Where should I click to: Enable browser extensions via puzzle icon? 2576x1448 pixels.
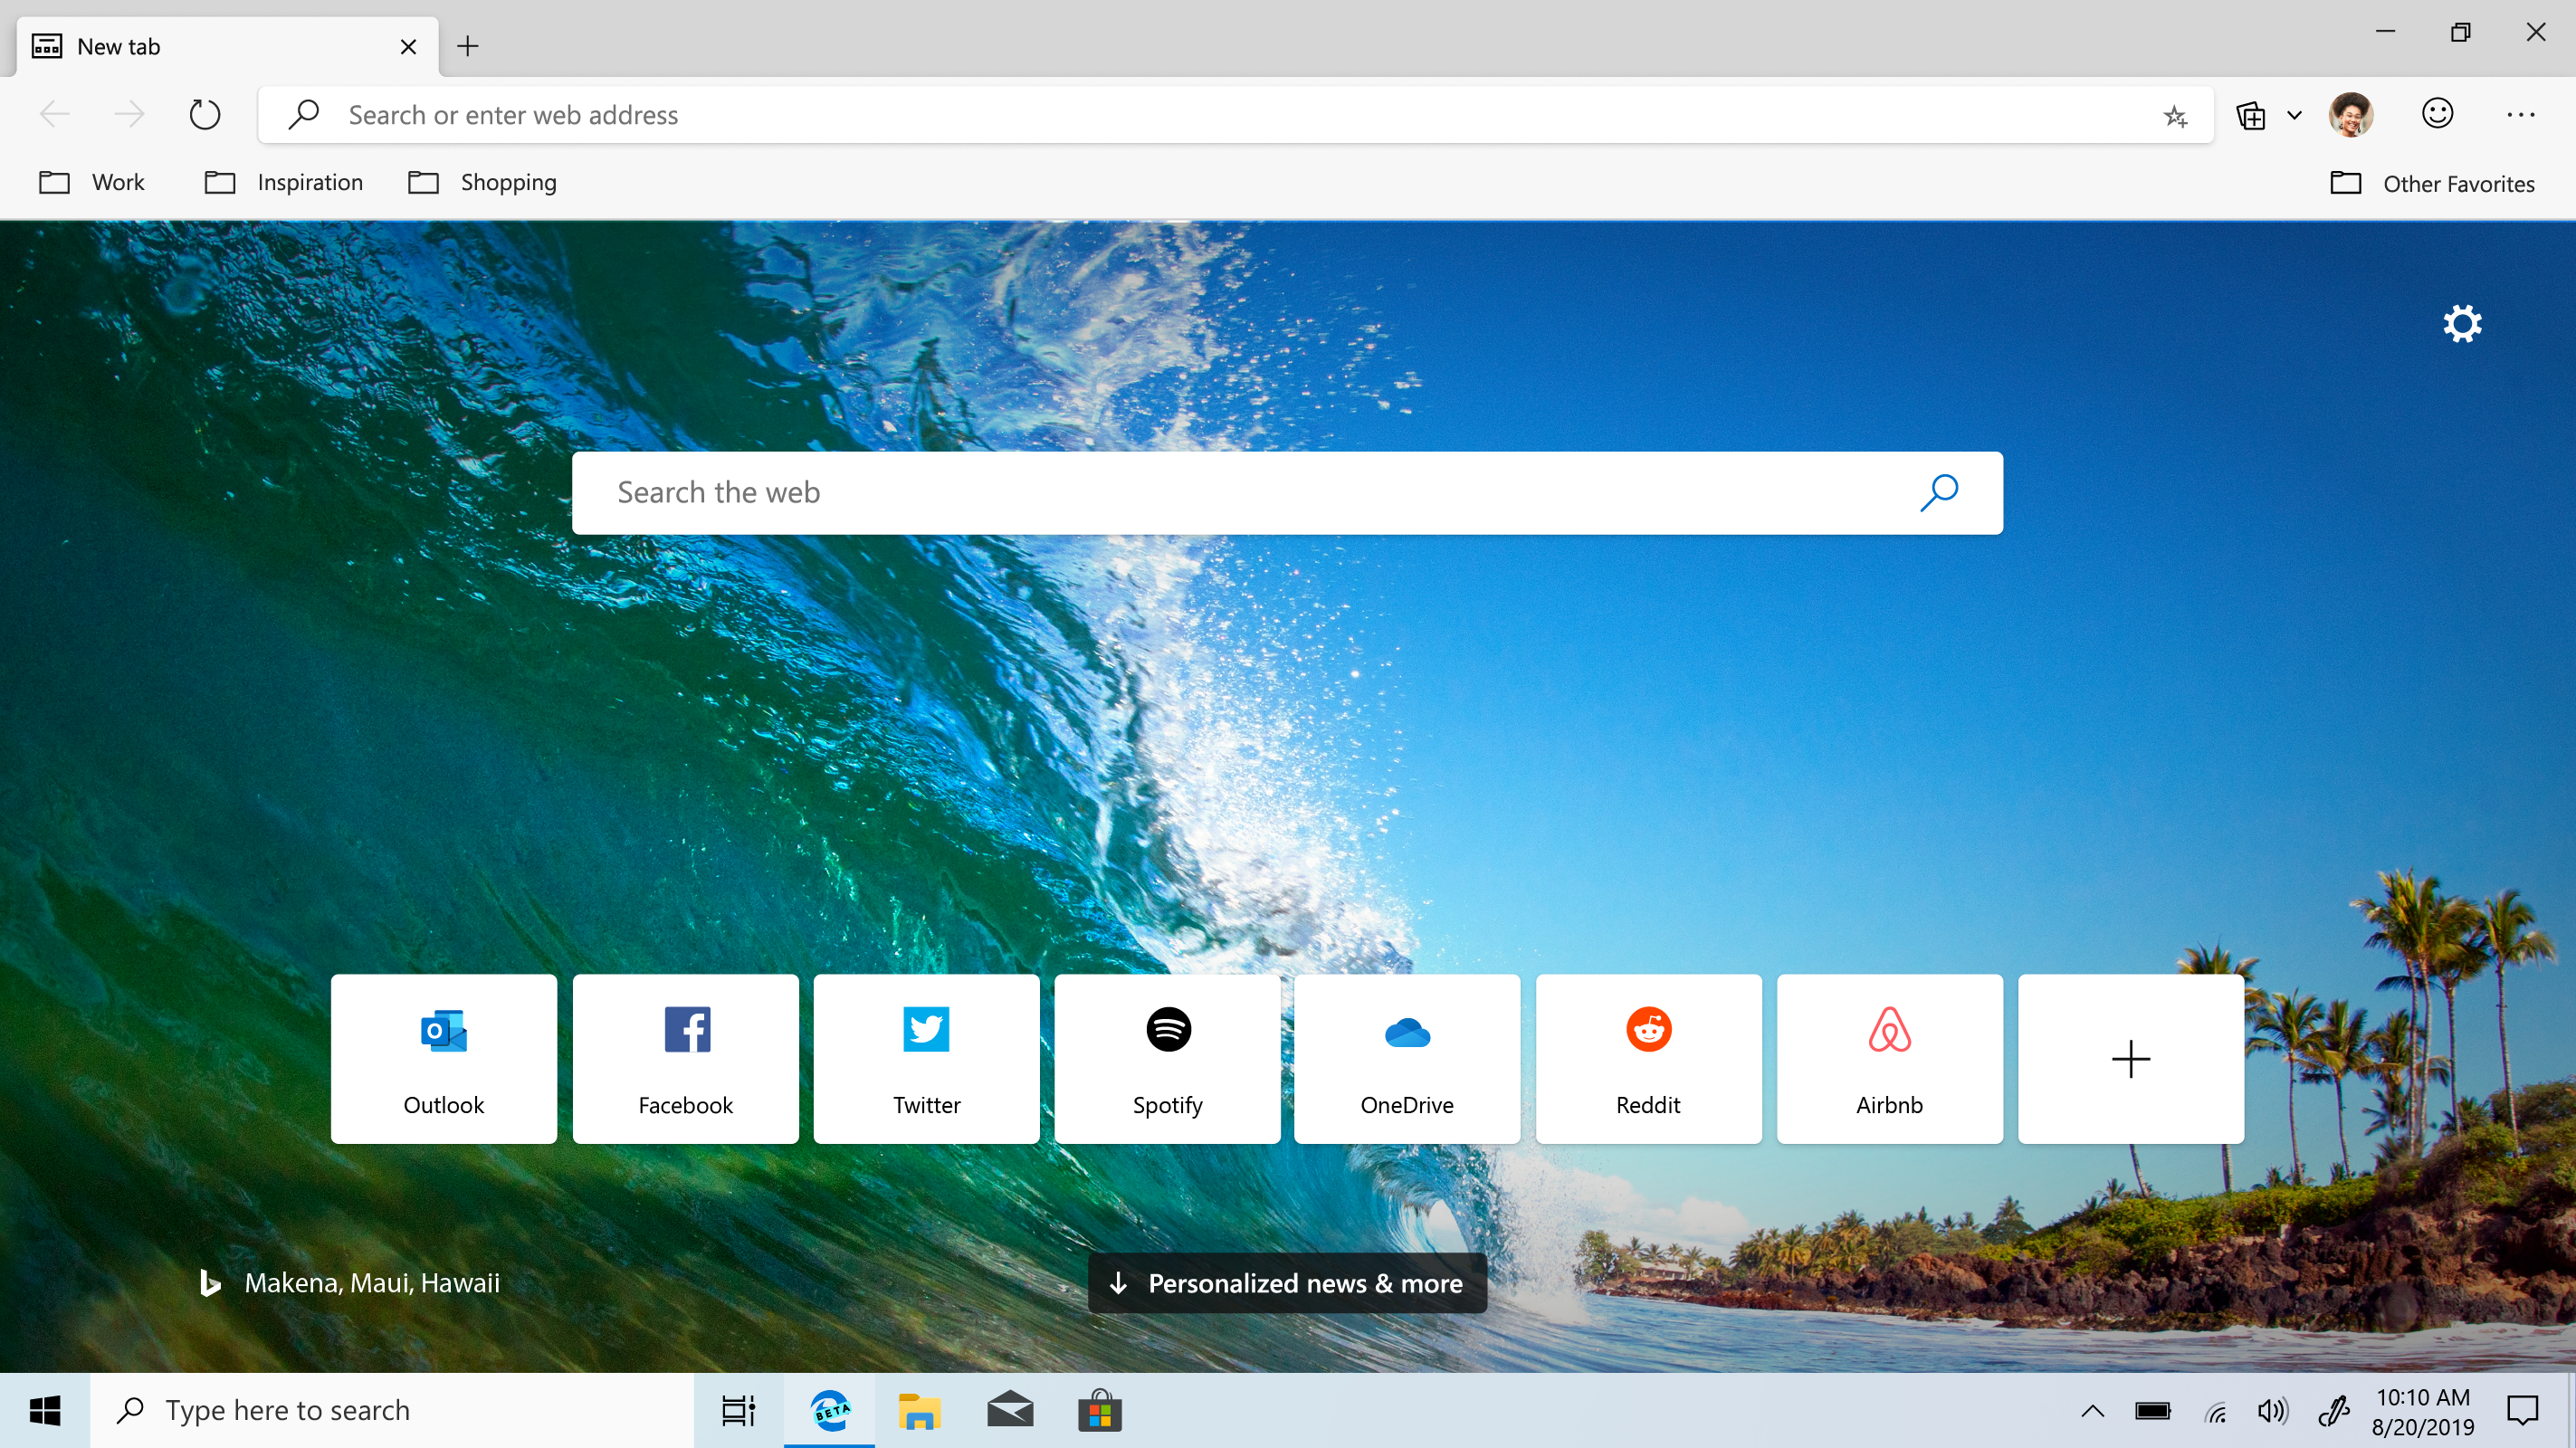(2252, 115)
